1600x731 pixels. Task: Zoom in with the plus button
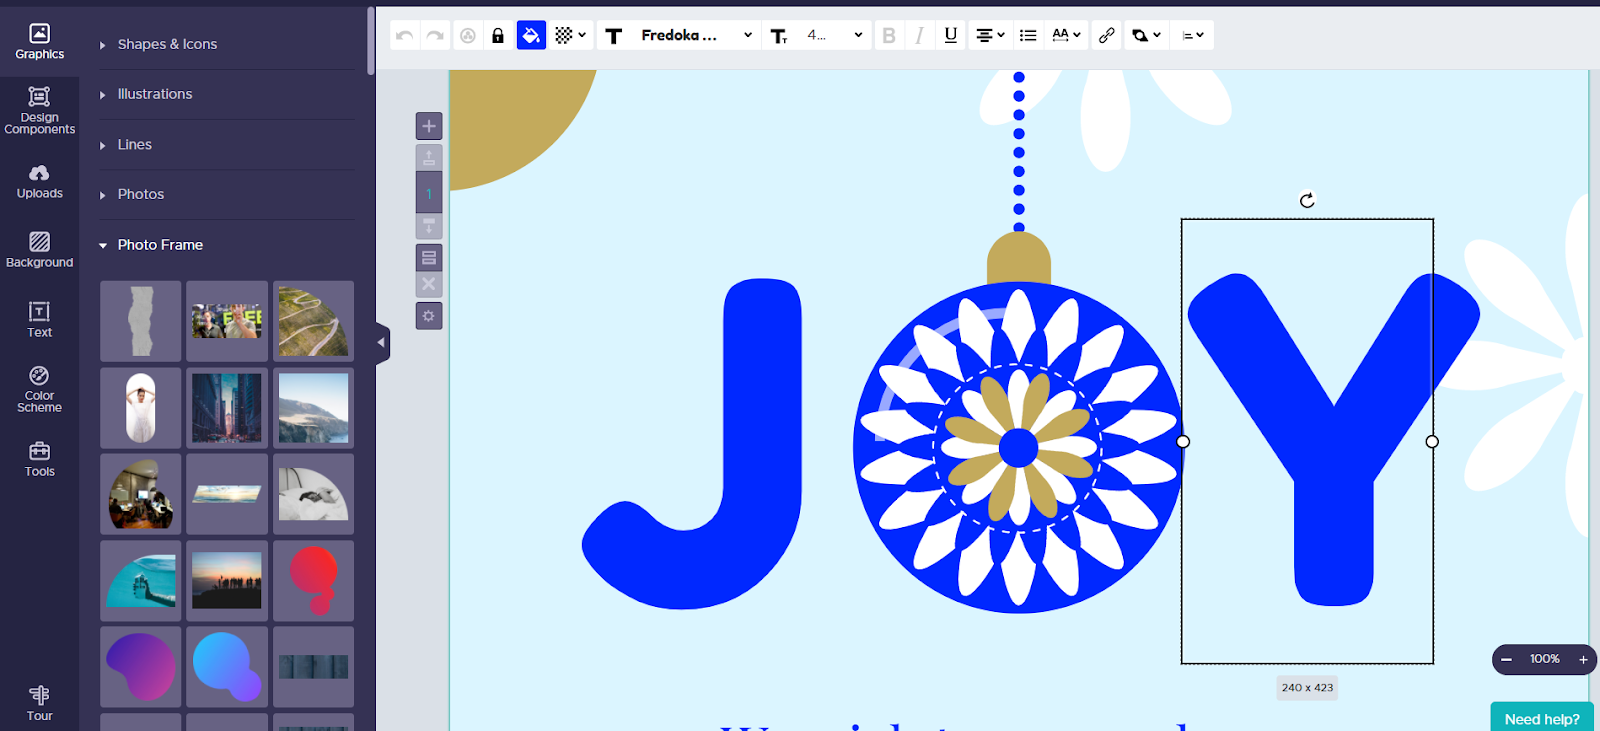point(1583,659)
